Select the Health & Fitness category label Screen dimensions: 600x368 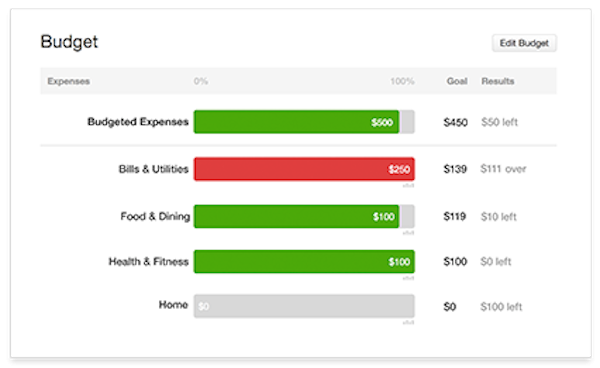148,262
